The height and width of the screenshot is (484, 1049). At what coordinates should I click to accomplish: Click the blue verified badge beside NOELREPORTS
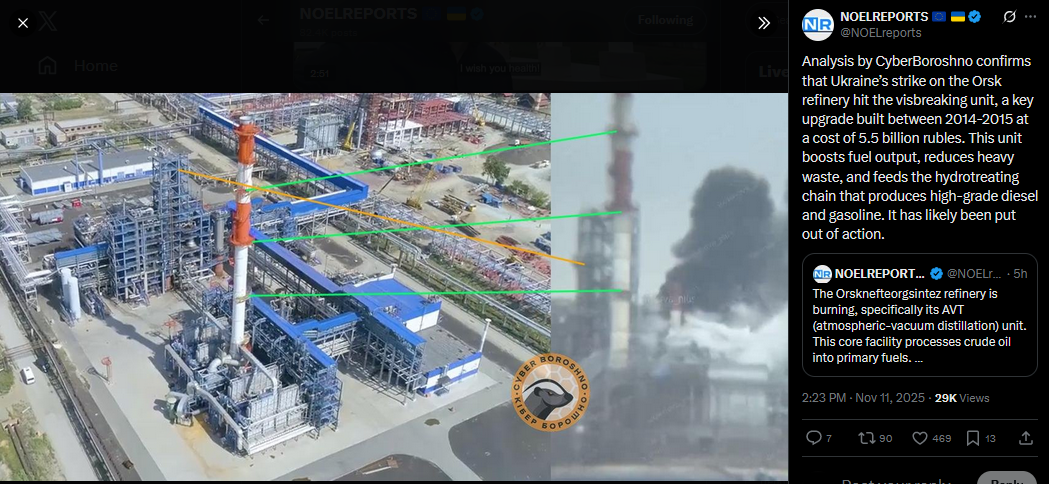click(975, 17)
